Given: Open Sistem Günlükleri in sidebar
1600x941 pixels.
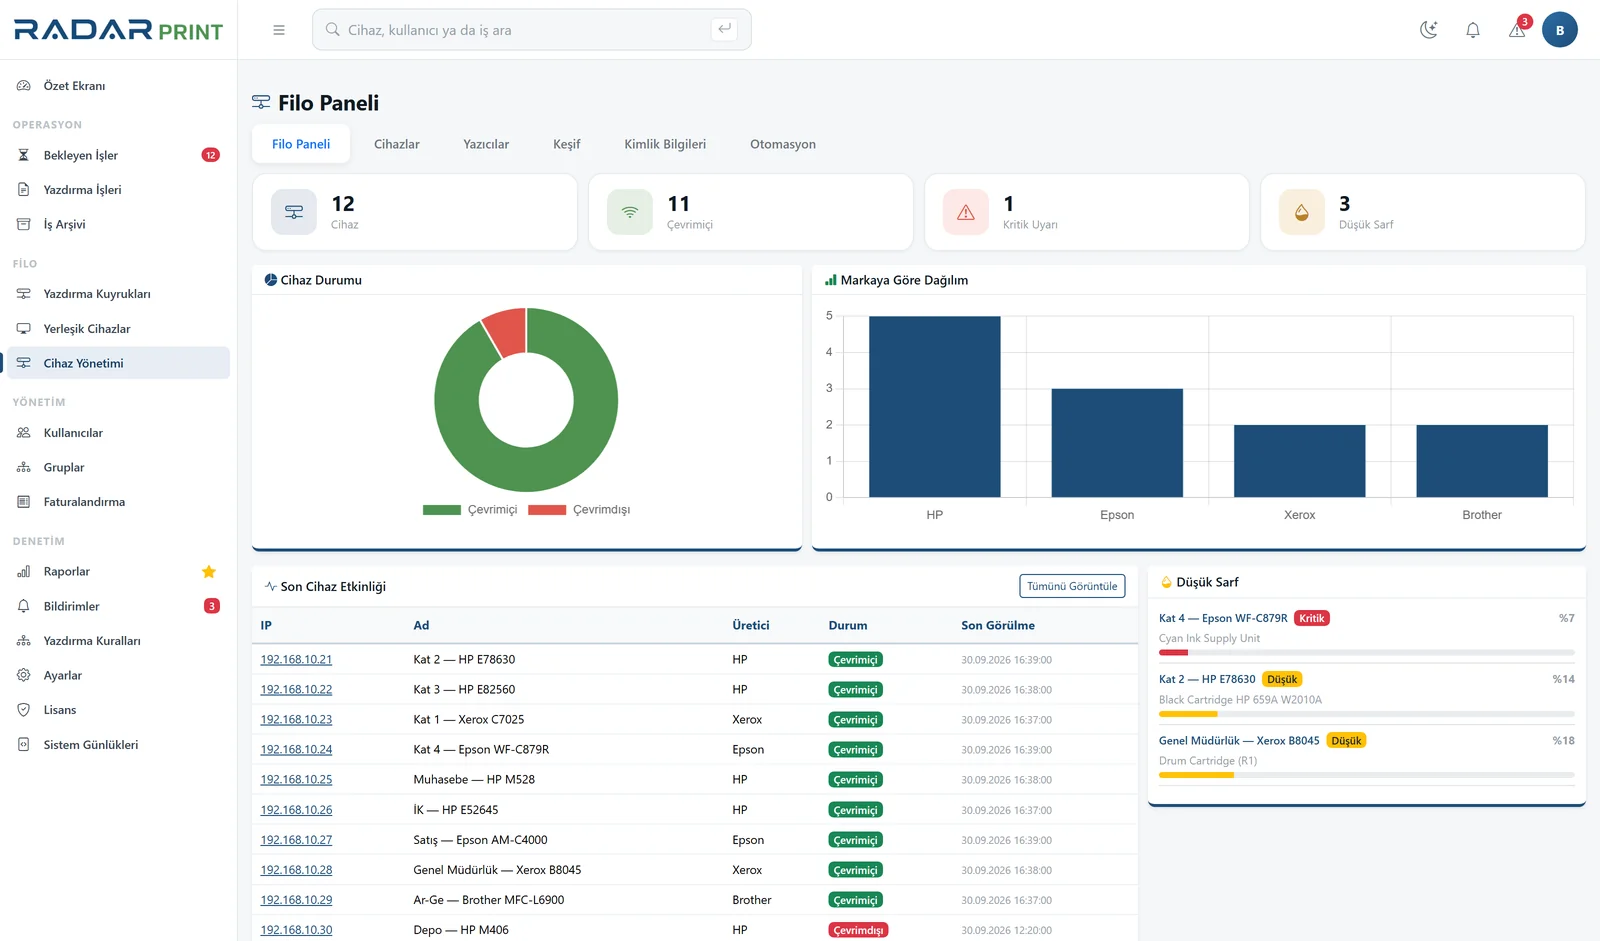Looking at the screenshot, I should 118,745.
